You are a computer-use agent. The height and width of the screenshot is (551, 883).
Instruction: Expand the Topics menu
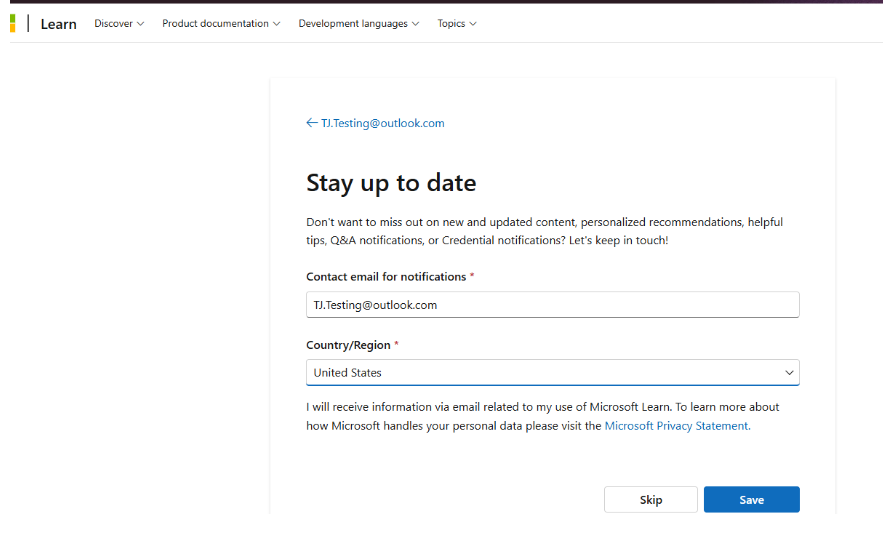coord(457,24)
